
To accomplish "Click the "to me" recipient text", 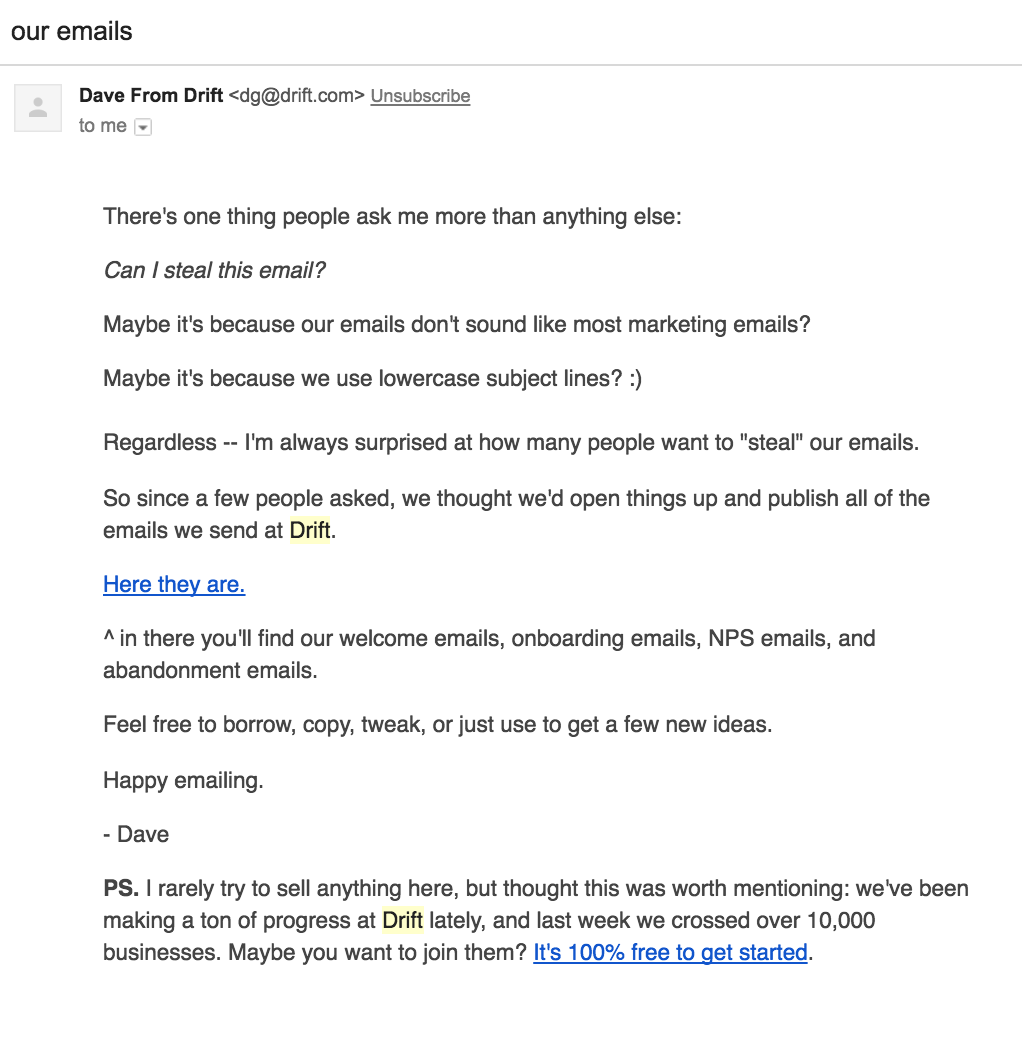I will point(102,126).
